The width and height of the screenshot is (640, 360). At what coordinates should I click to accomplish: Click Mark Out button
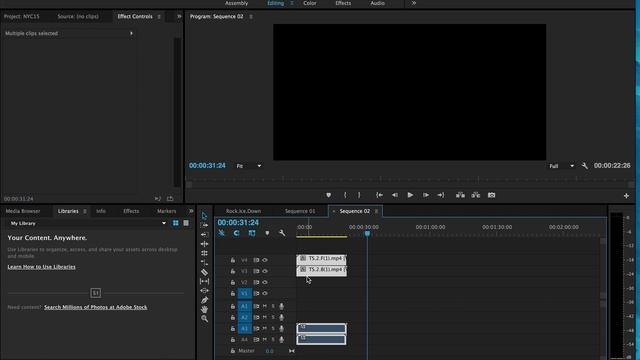(x=359, y=195)
